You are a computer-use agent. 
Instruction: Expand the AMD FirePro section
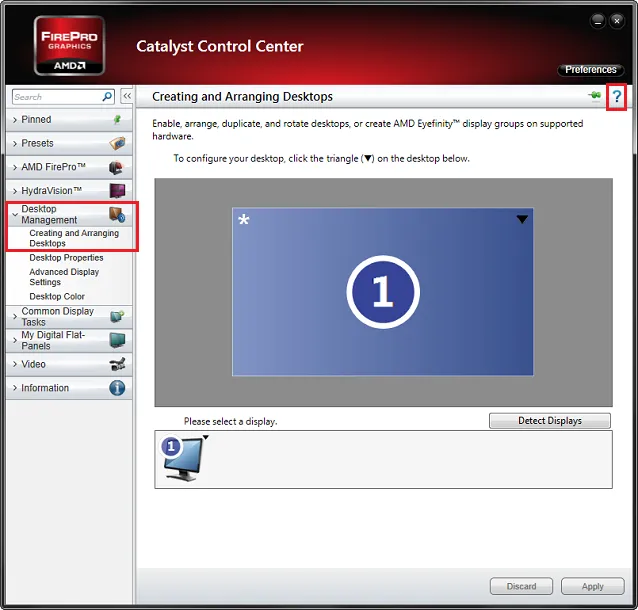(x=54, y=167)
